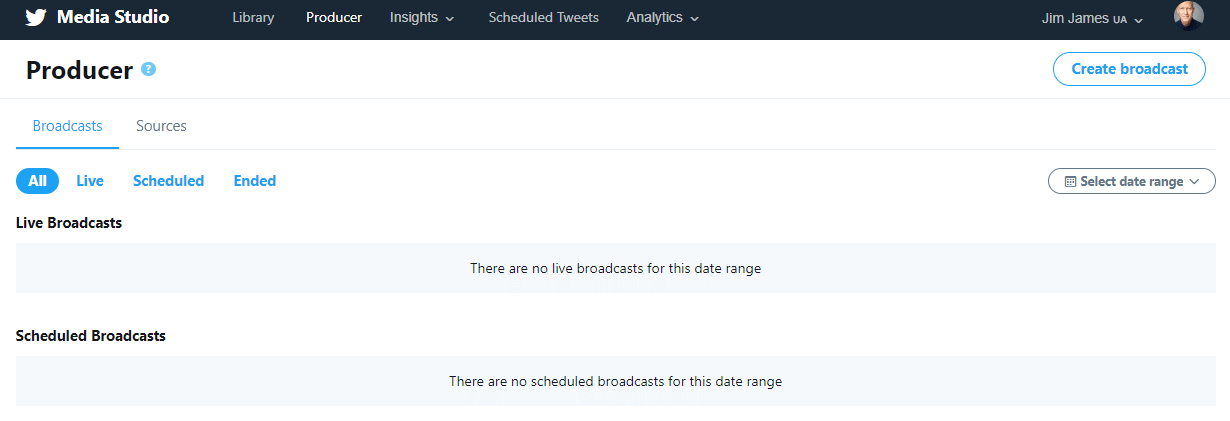The image size is (1230, 421).
Task: Click the Producer help question mark icon
Action: (x=149, y=69)
